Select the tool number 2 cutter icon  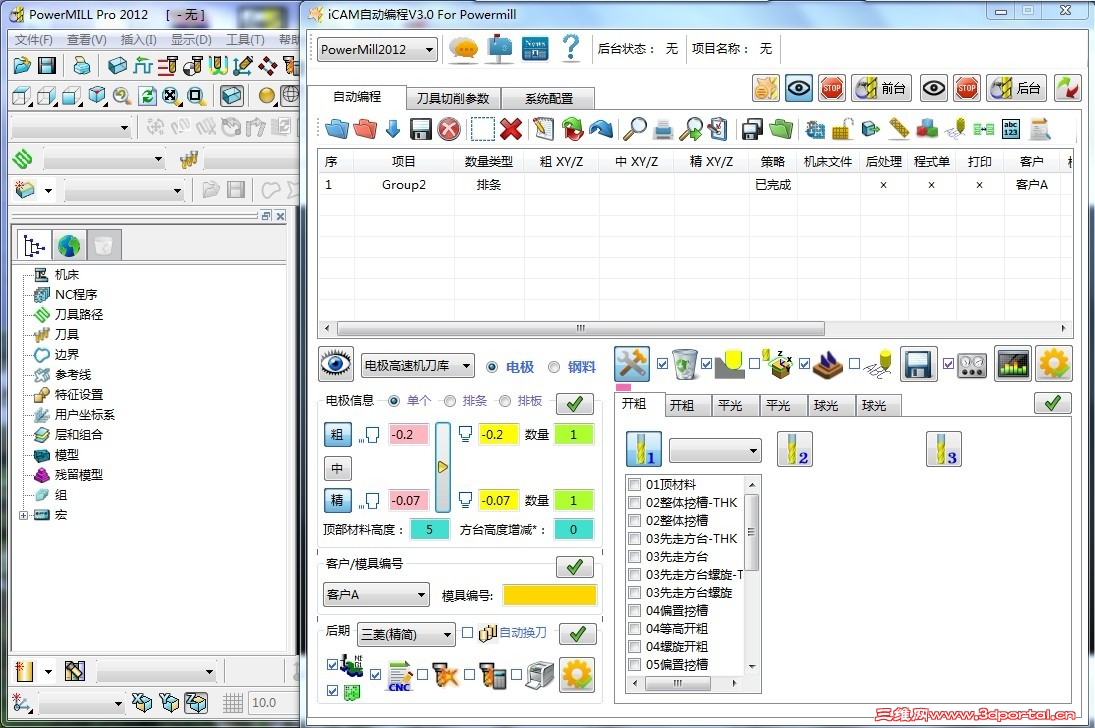[795, 449]
